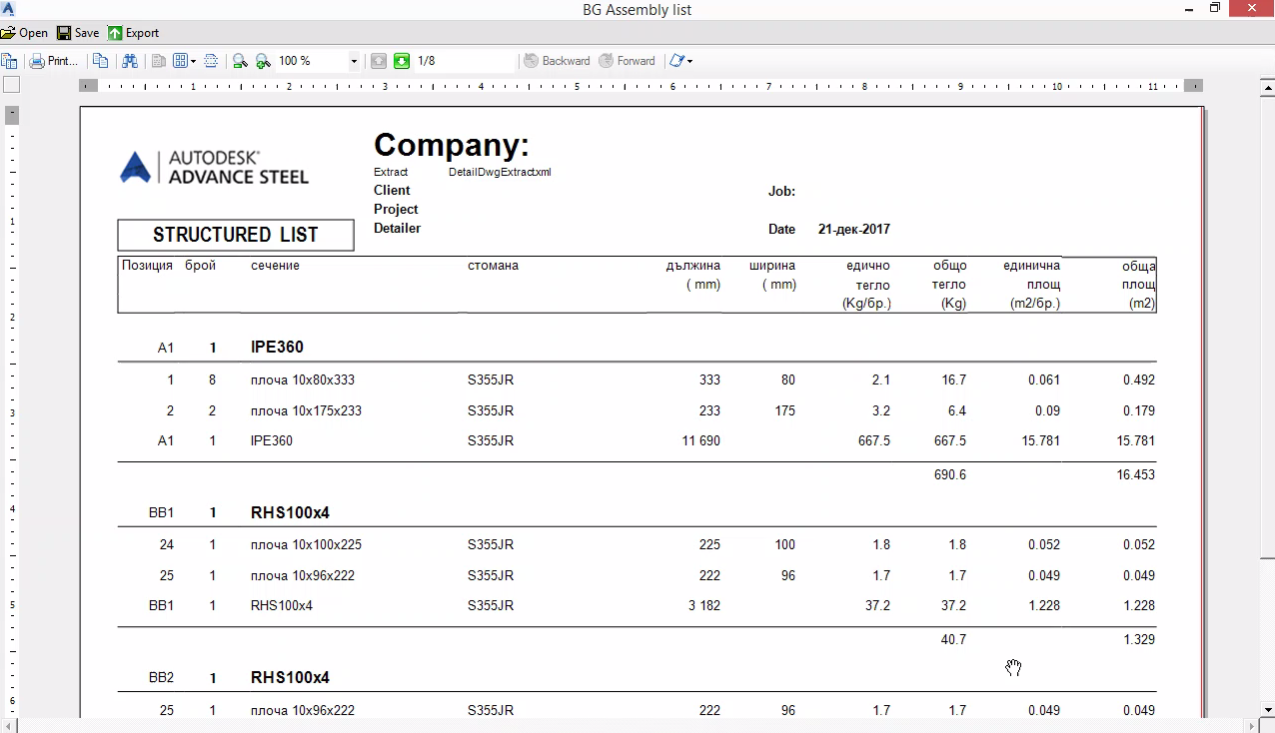Click the стомана column header

[493, 266]
